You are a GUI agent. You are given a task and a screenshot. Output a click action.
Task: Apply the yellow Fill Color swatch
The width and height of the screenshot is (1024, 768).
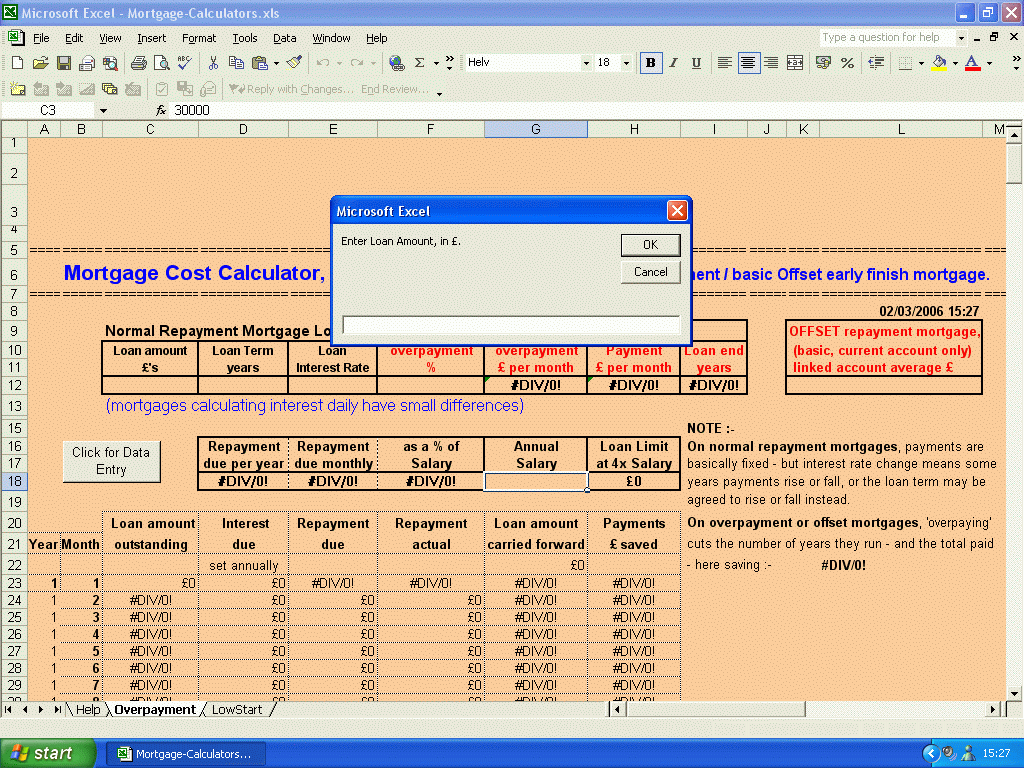point(939,63)
